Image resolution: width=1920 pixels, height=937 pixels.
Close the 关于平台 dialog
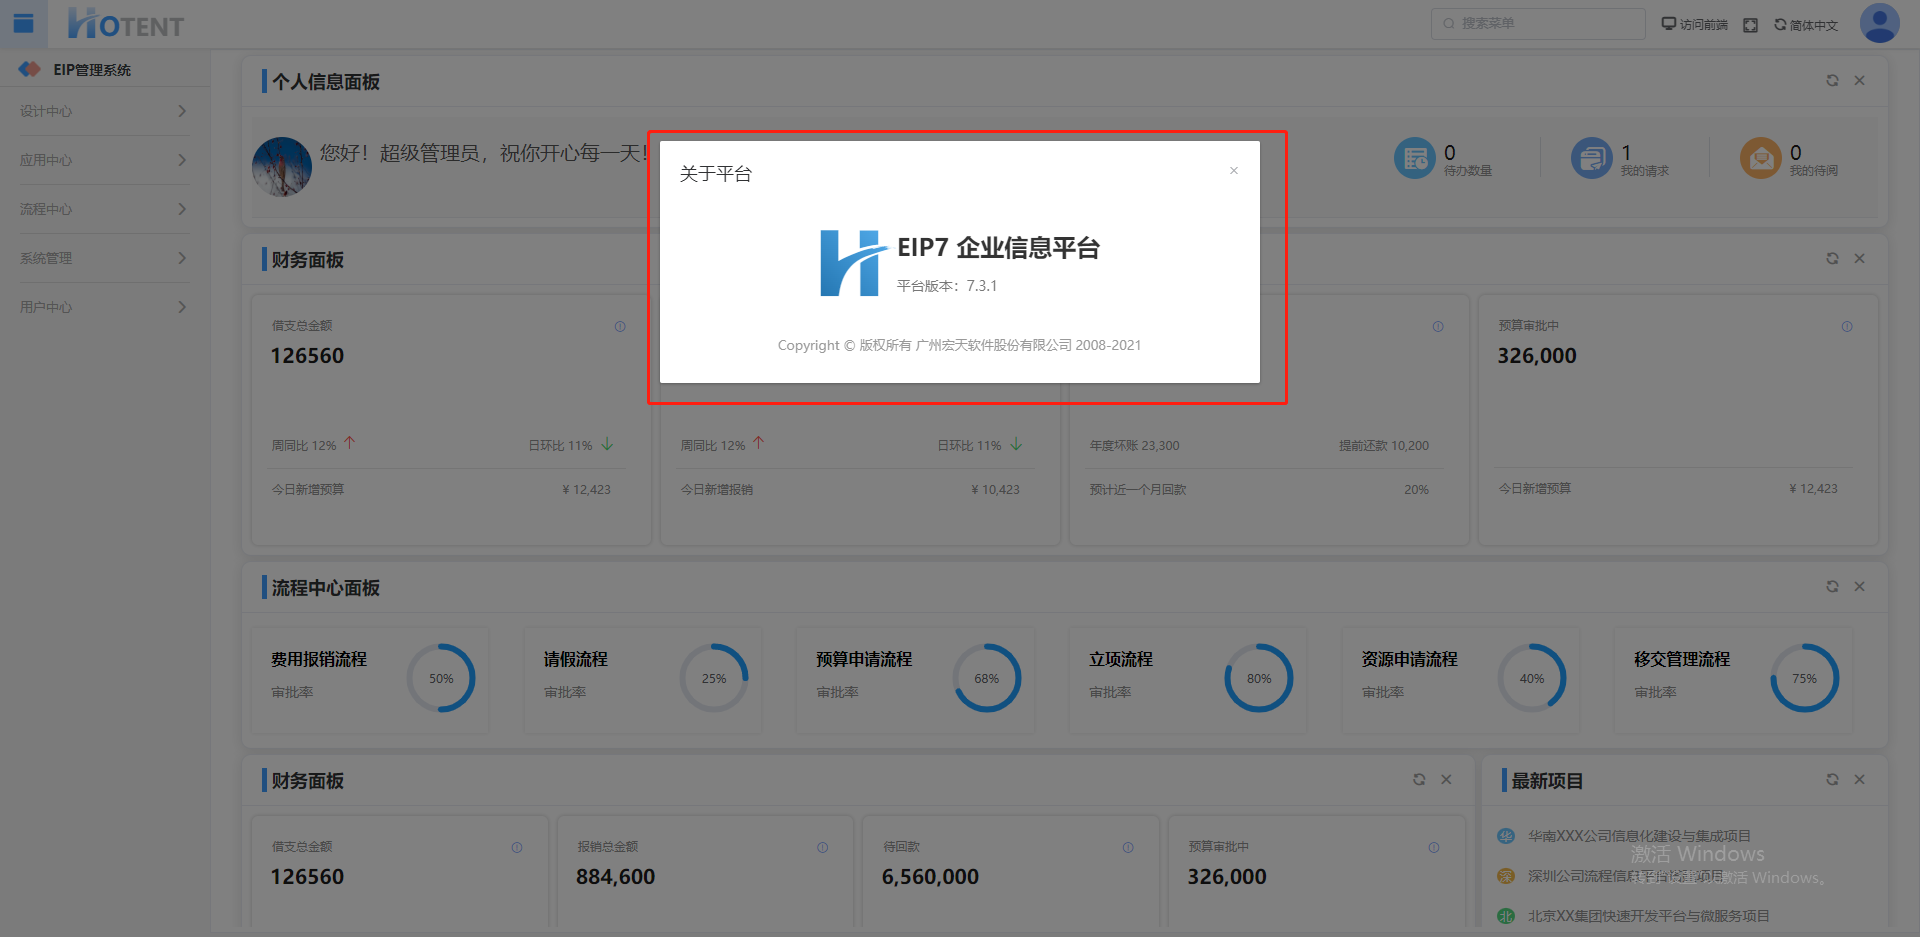1234,171
